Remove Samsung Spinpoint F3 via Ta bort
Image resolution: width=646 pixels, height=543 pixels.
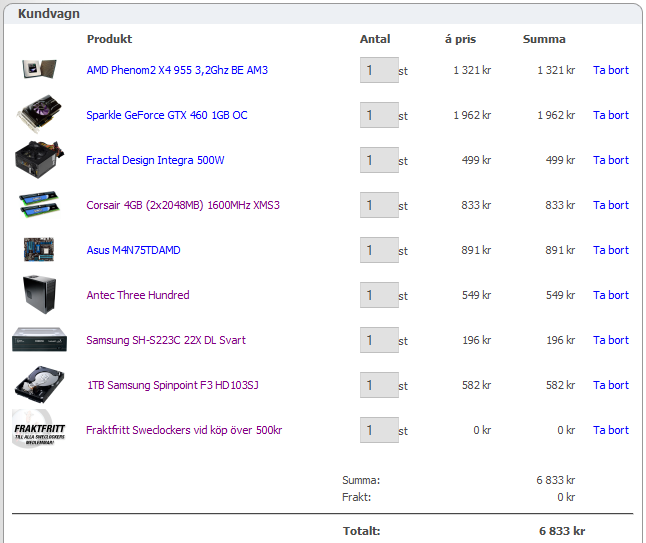pyautogui.click(x=611, y=385)
